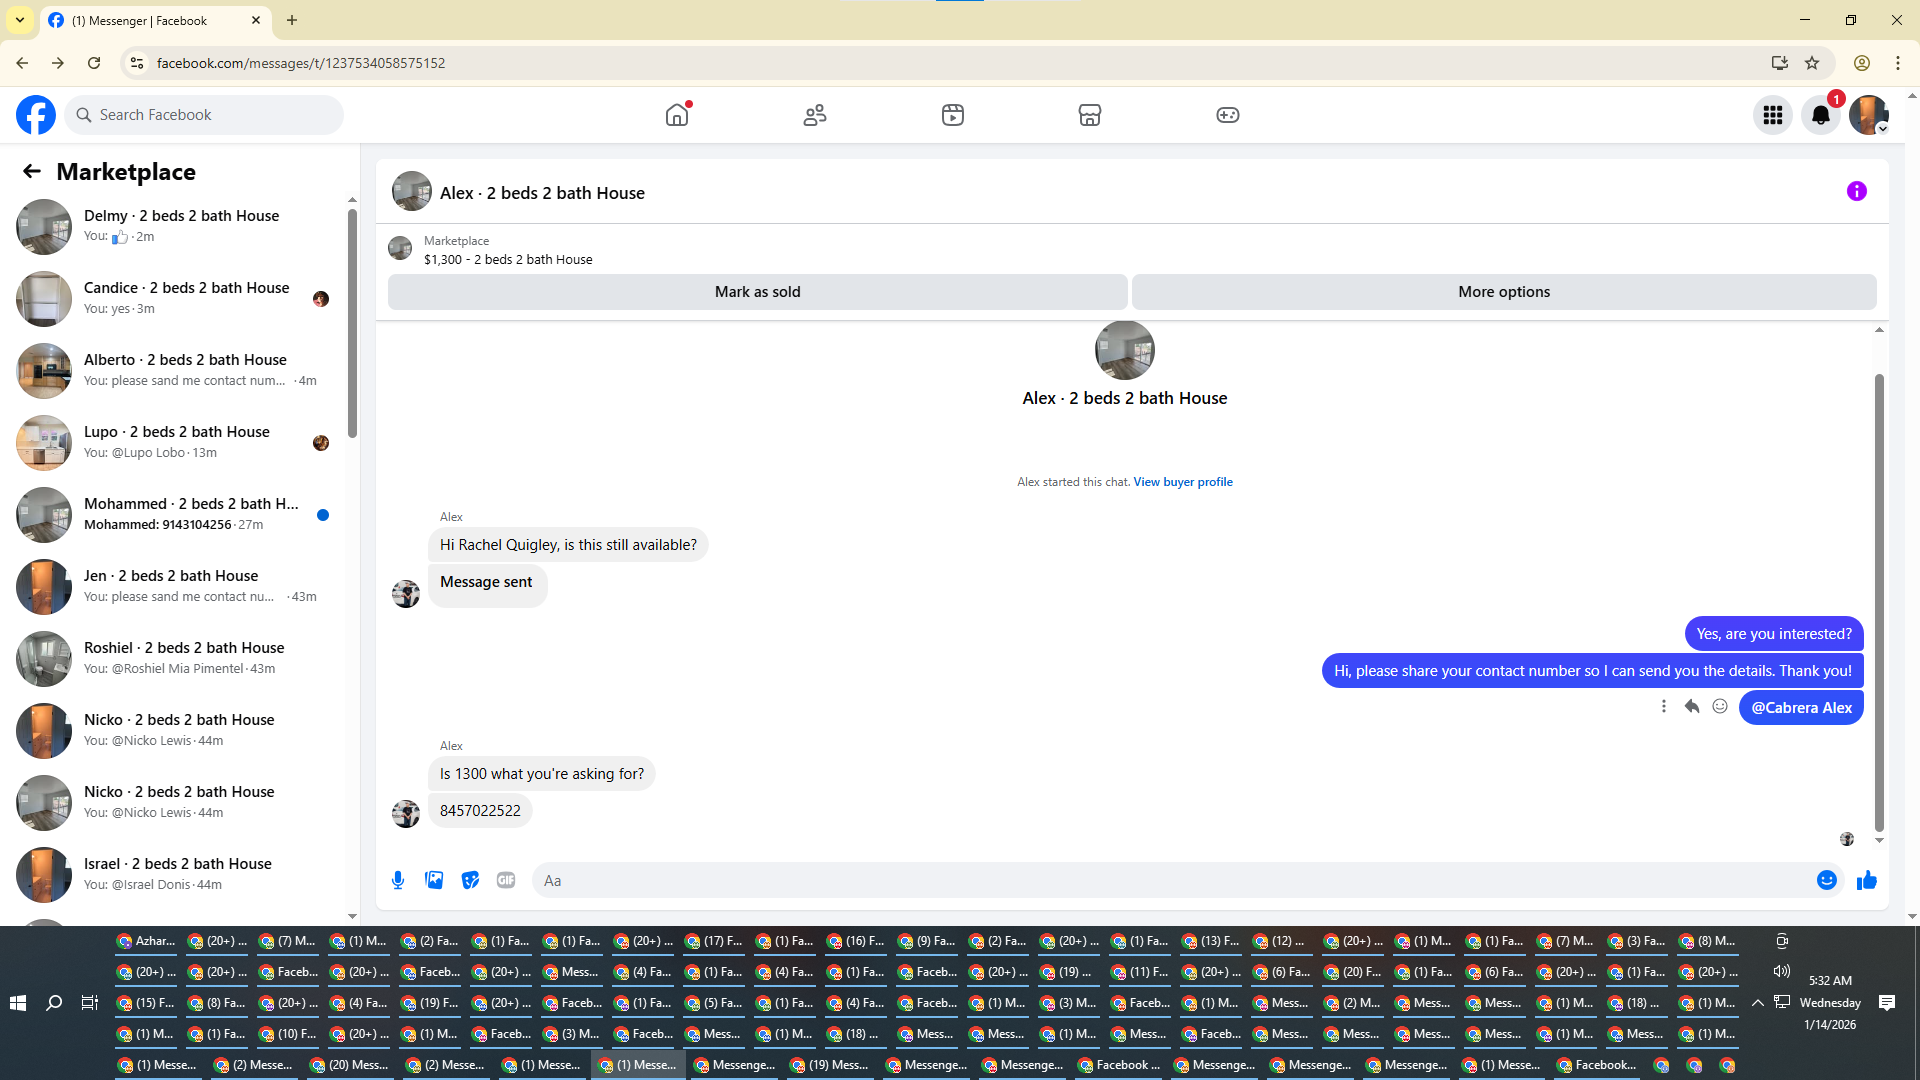Open the sticker picker icon
Image resolution: width=1920 pixels, height=1080 pixels.
coord(470,880)
